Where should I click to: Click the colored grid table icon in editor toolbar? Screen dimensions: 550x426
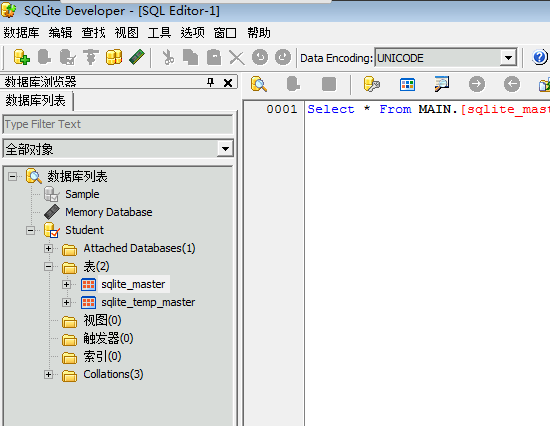(x=407, y=85)
